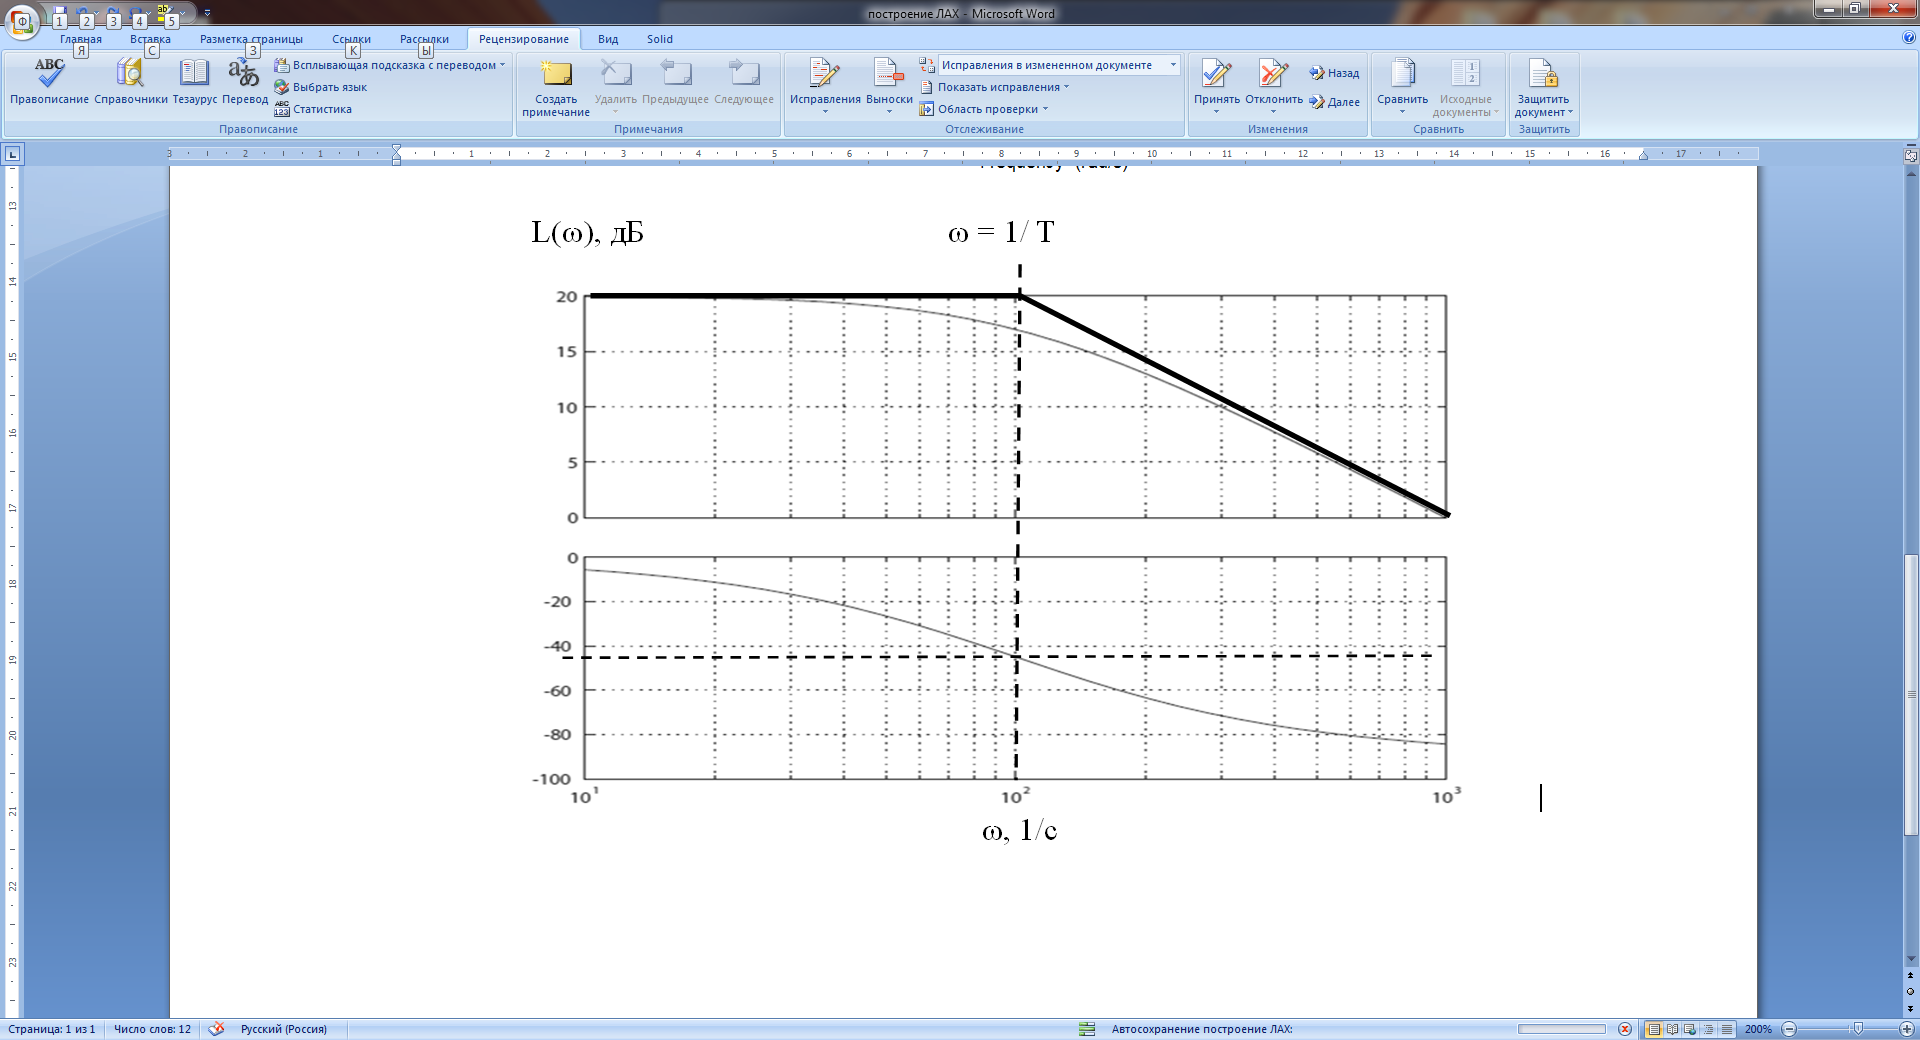Toggle Исправления track changes

pos(825,86)
